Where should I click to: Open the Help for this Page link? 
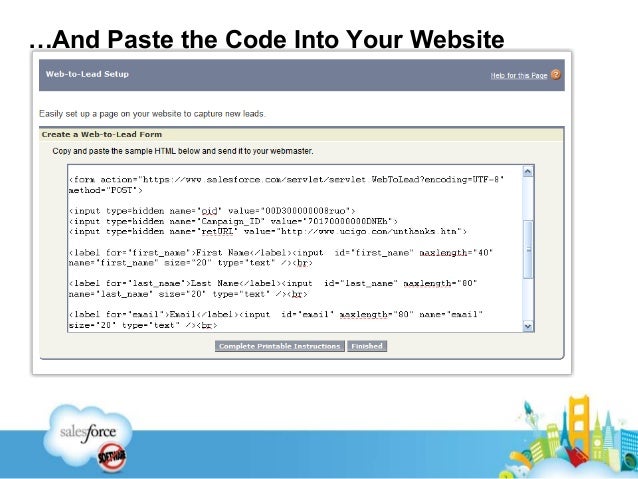tap(519, 76)
